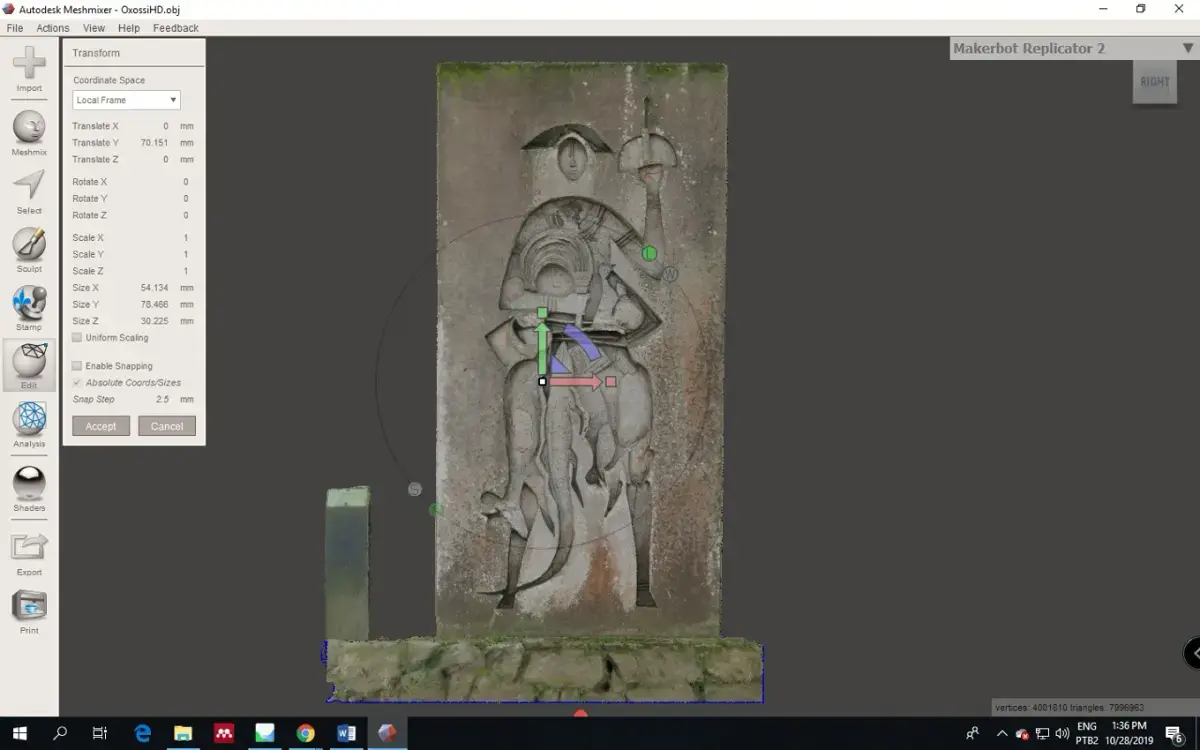Open the Actions menu

pyautogui.click(x=53, y=28)
